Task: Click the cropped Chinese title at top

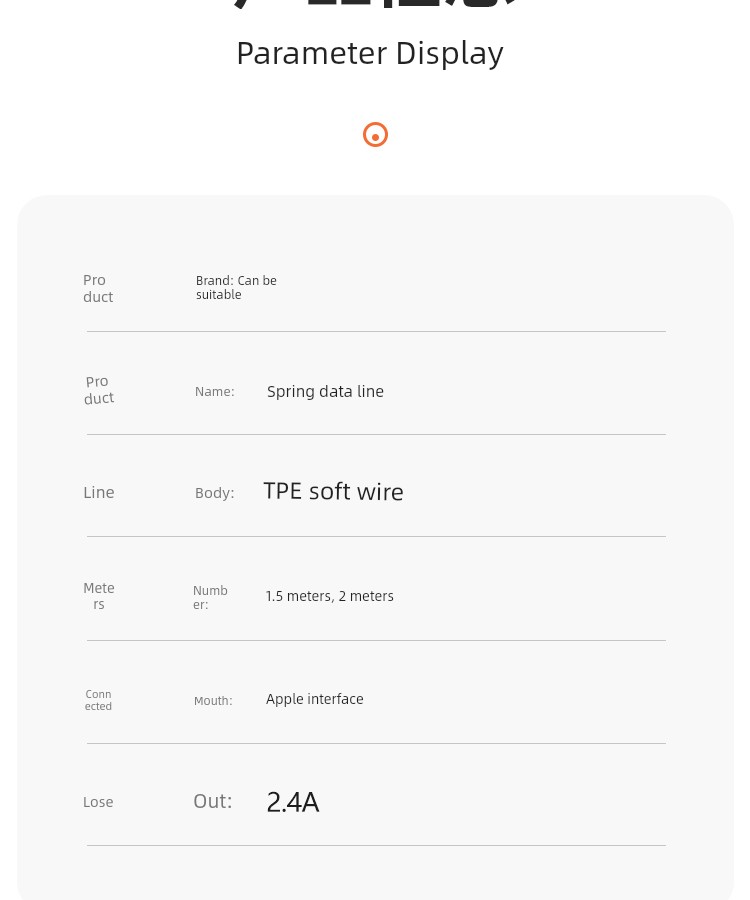Action: pos(376,5)
